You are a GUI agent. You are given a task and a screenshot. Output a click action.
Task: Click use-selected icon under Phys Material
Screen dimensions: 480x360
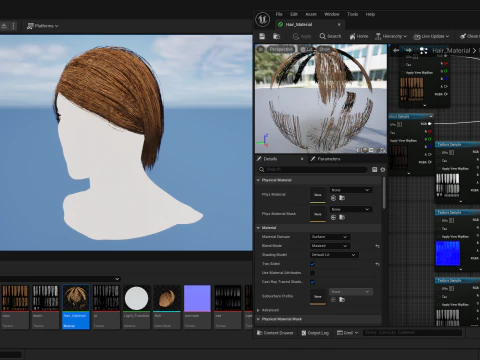[x=333, y=198]
